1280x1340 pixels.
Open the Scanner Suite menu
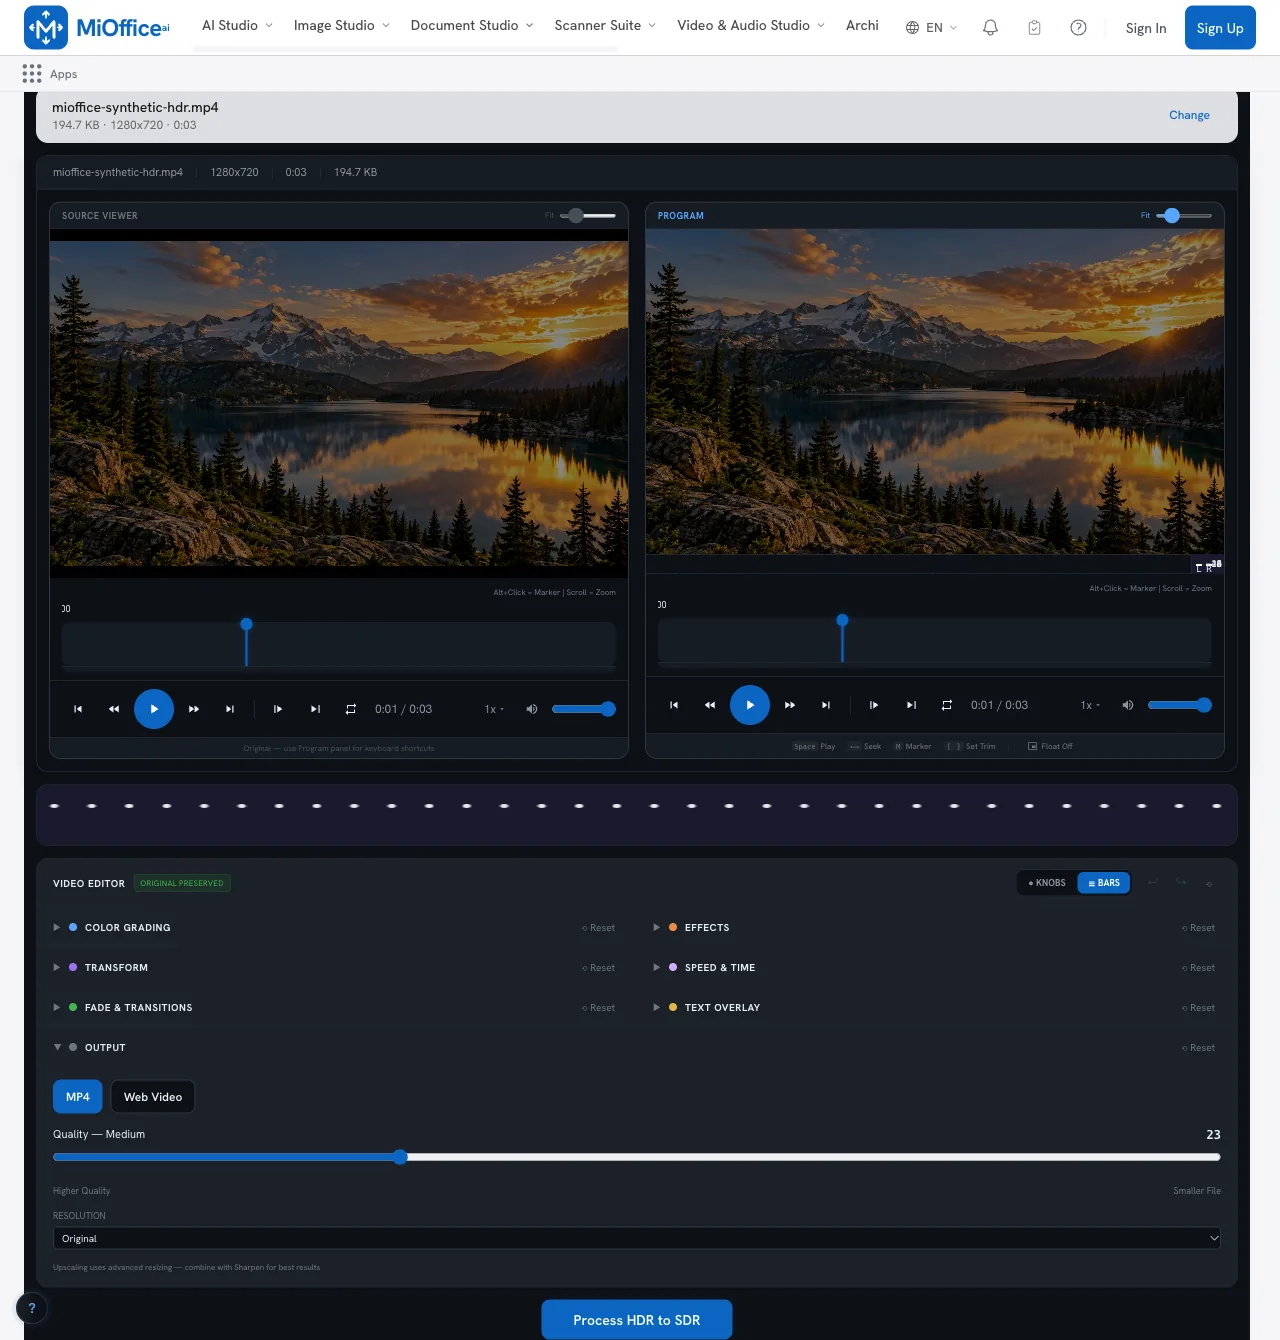pyautogui.click(x=605, y=25)
